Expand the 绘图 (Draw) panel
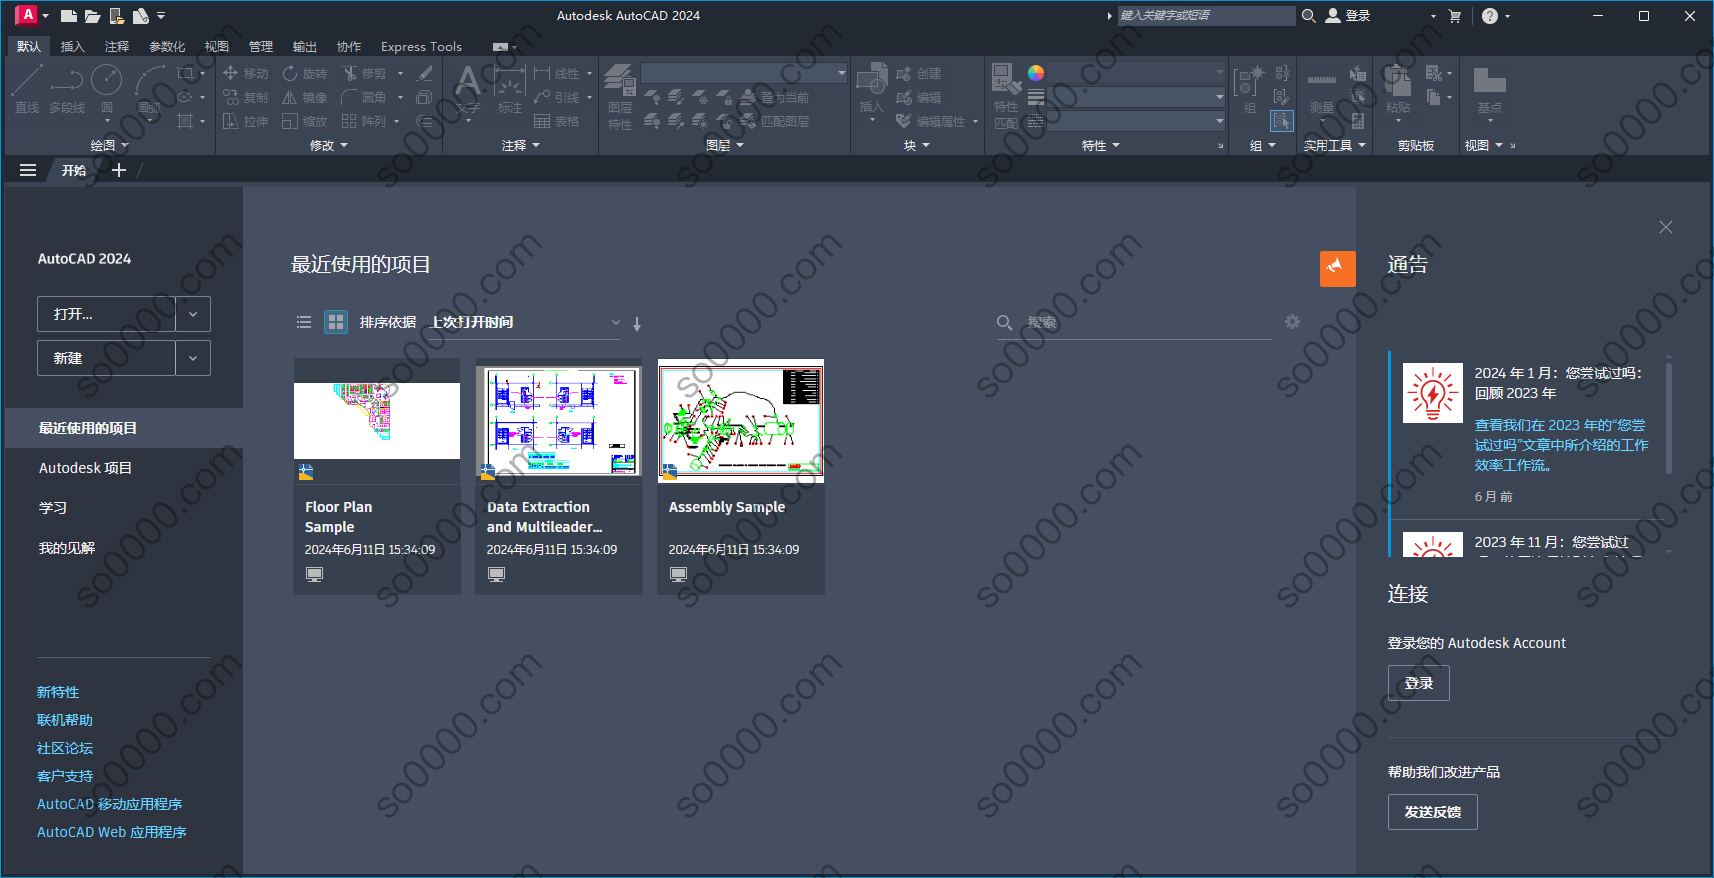 click(x=110, y=146)
